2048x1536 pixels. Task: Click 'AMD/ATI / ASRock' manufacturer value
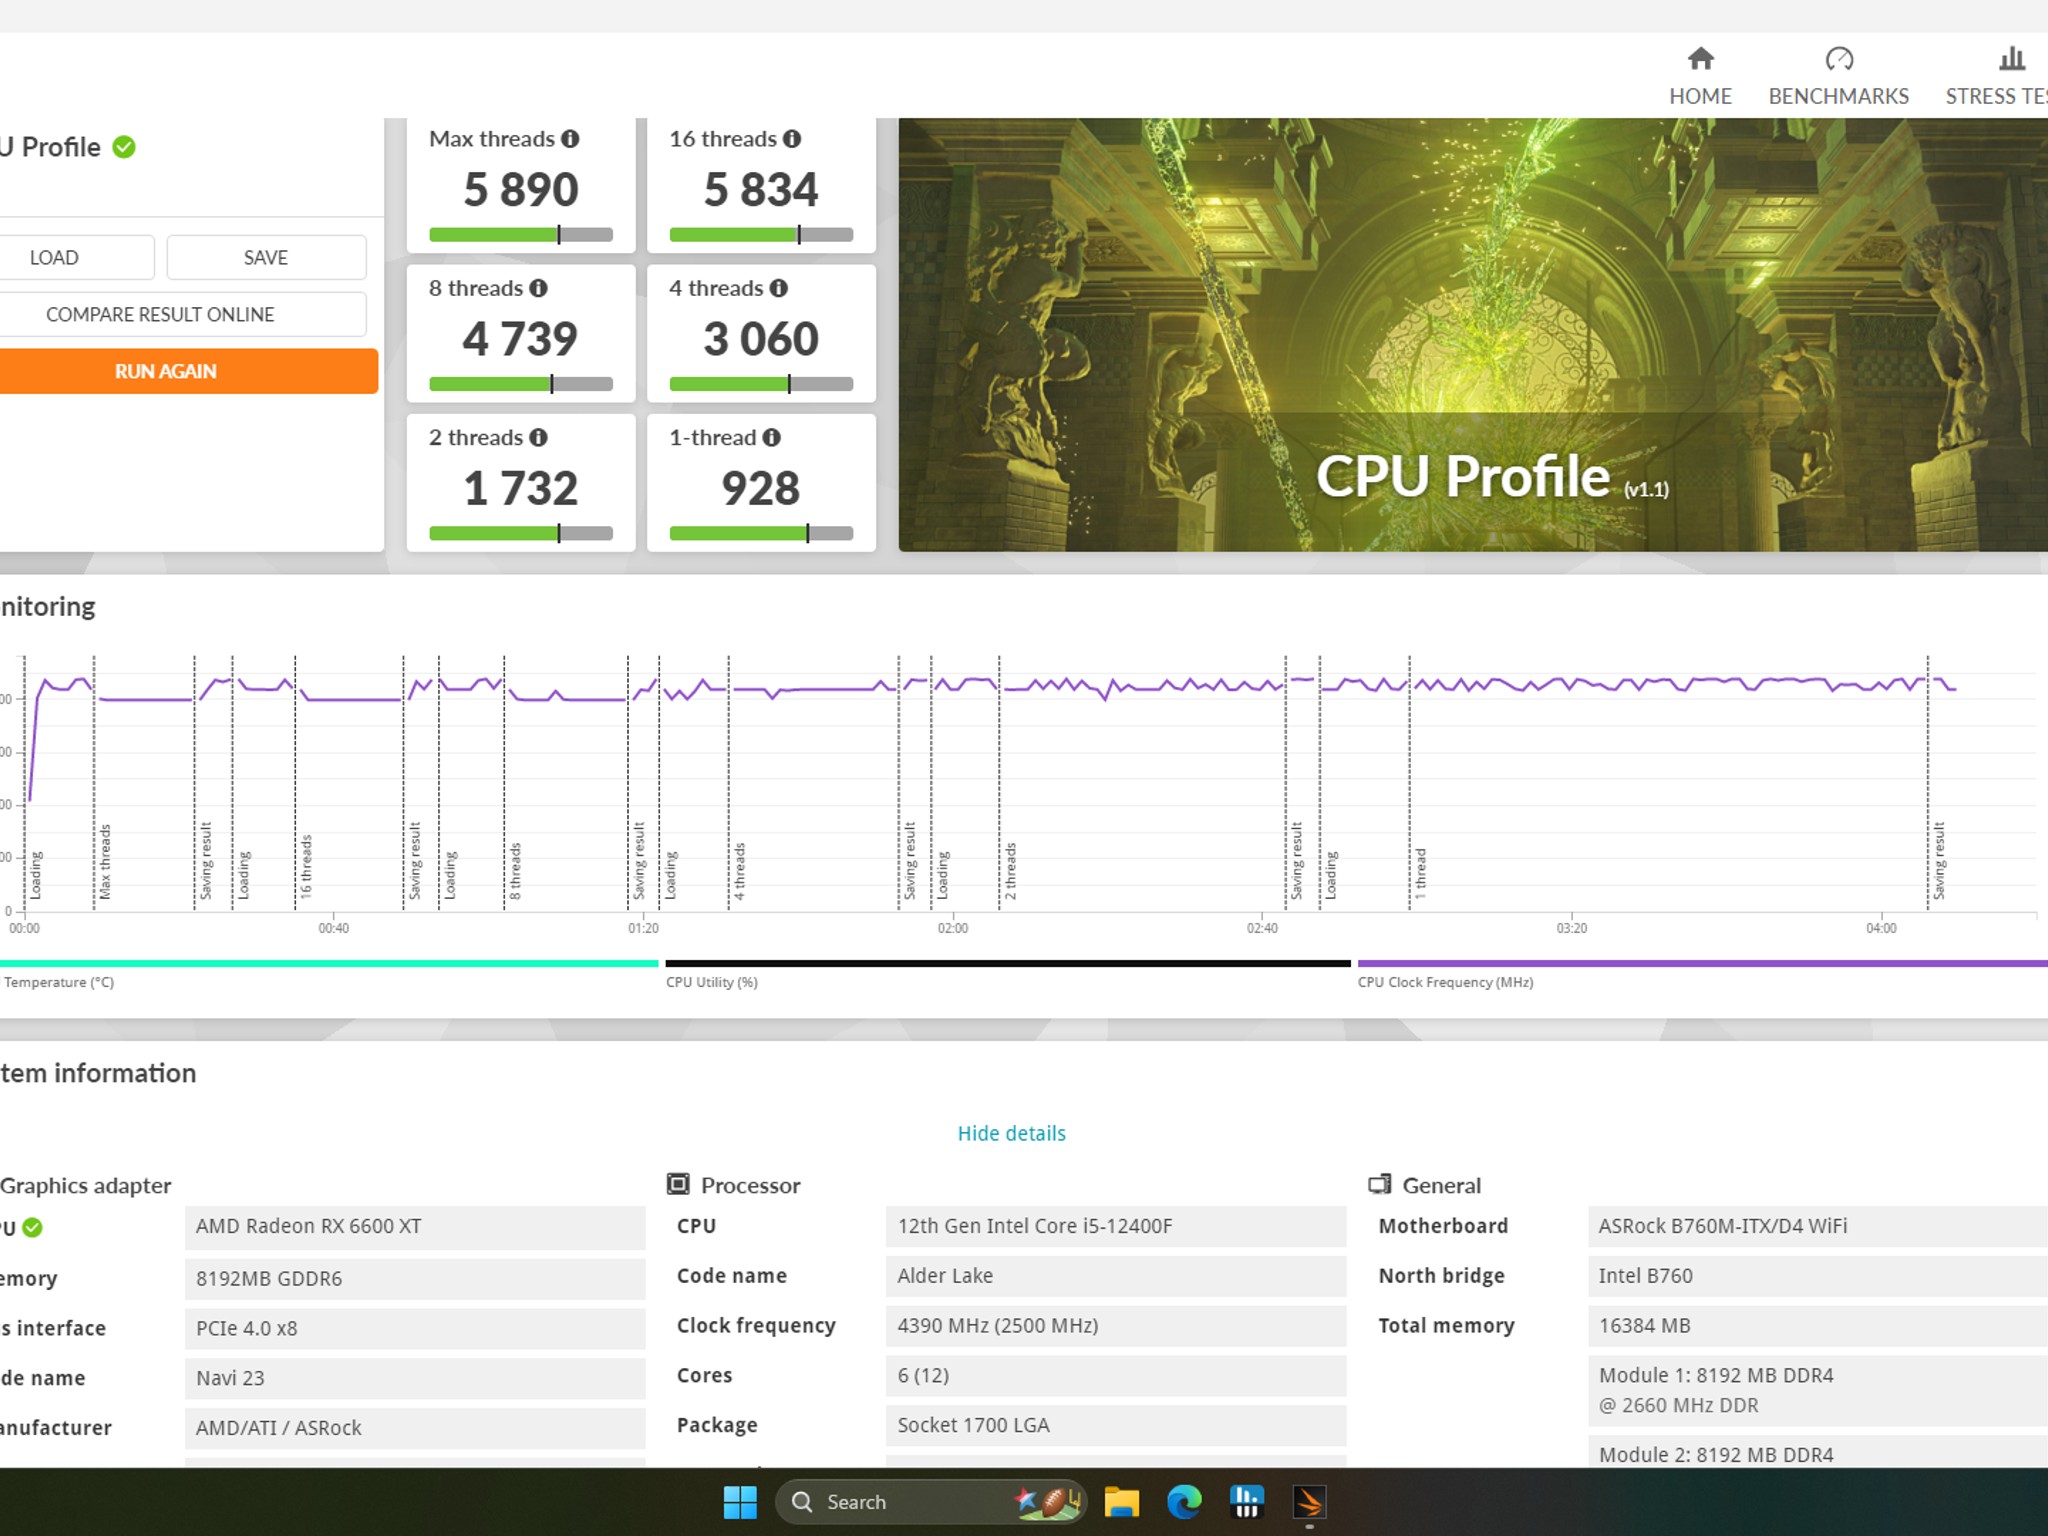pyautogui.click(x=415, y=1429)
